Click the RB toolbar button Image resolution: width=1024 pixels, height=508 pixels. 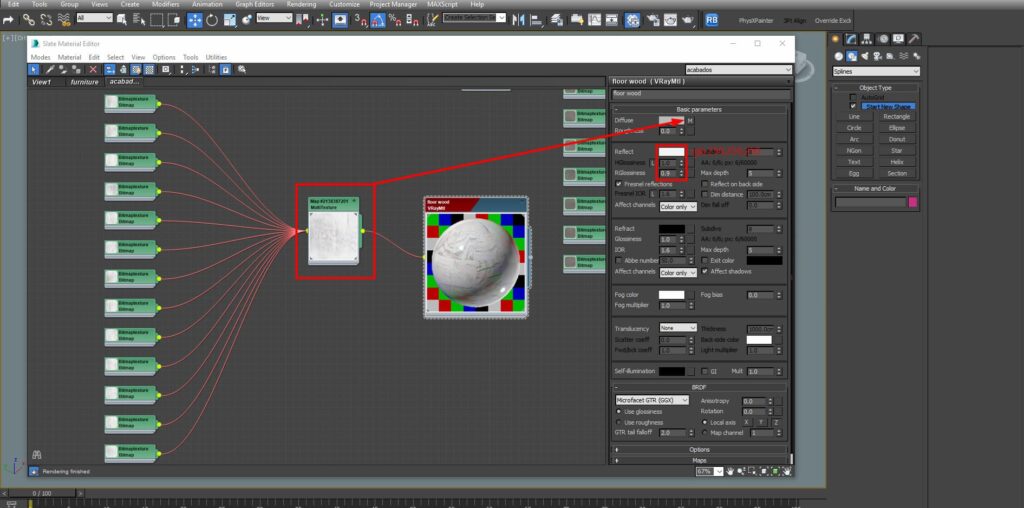[711, 20]
